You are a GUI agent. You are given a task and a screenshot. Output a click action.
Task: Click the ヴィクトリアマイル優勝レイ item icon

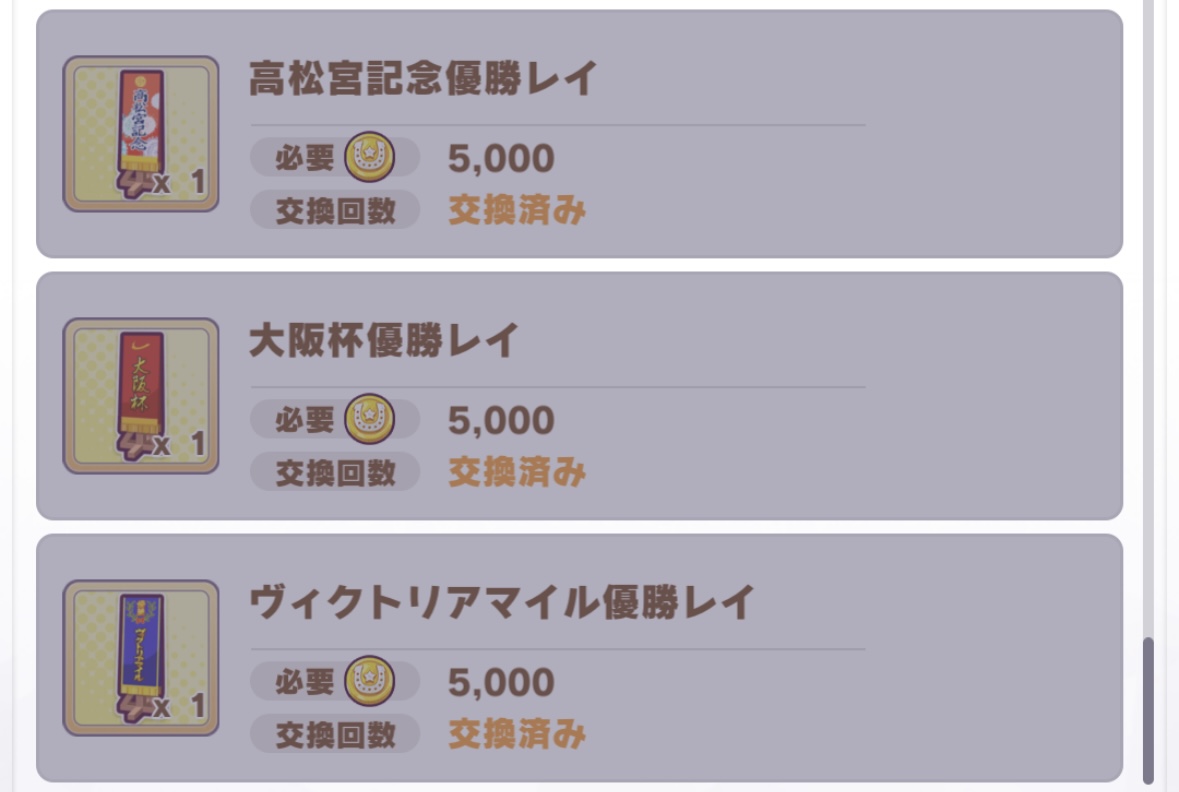click(141, 658)
